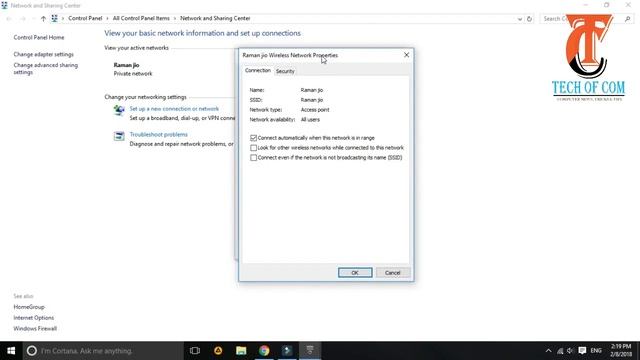Click the Raman jio active network name
640x360 pixels.
click(x=127, y=65)
